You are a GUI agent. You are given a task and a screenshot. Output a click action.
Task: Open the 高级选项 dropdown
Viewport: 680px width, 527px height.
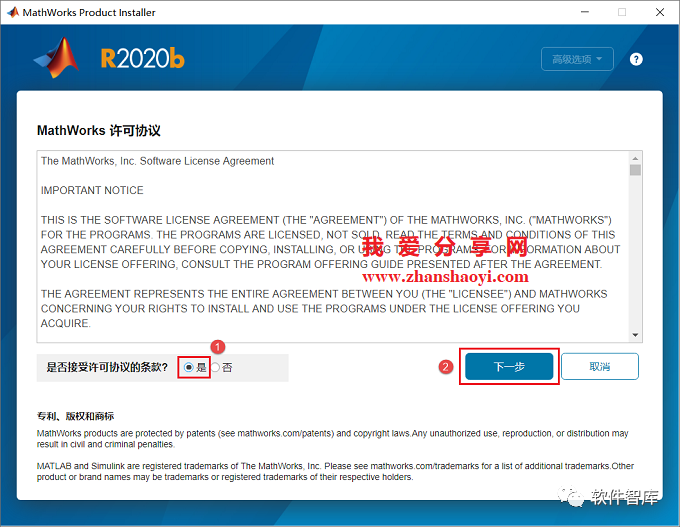pos(577,59)
